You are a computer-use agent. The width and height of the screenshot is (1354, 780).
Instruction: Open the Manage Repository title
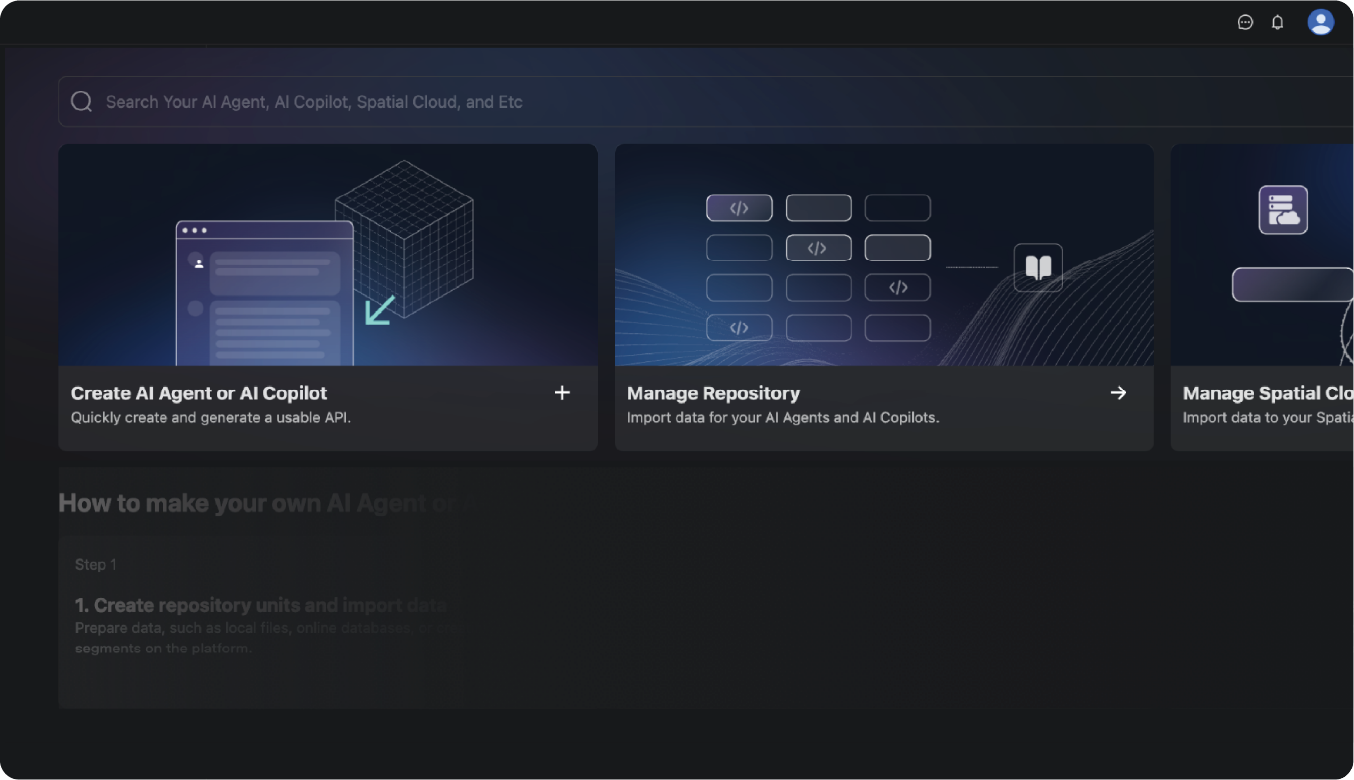[713, 394]
